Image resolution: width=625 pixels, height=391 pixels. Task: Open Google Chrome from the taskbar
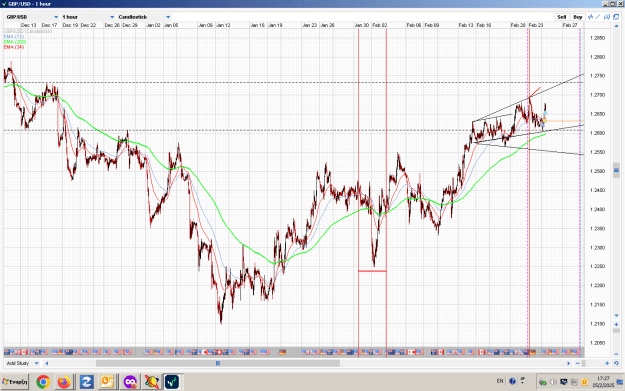tap(43, 382)
